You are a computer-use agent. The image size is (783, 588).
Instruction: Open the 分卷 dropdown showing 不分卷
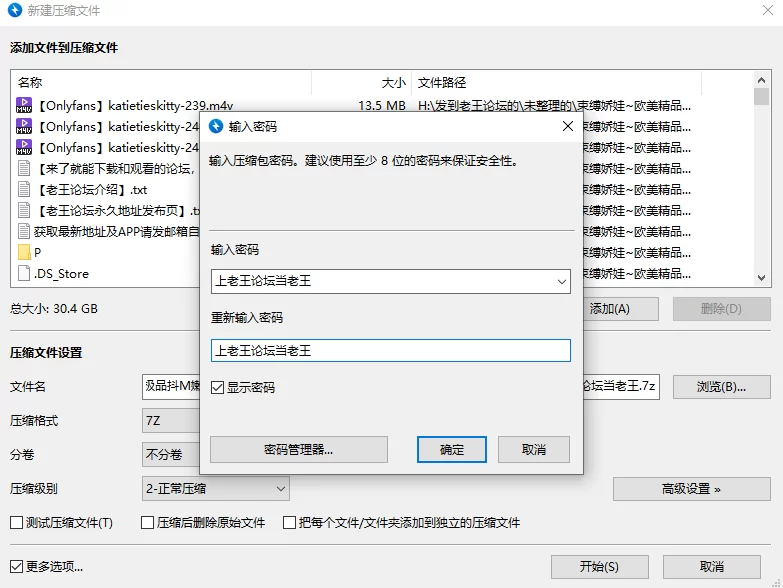tap(171, 455)
